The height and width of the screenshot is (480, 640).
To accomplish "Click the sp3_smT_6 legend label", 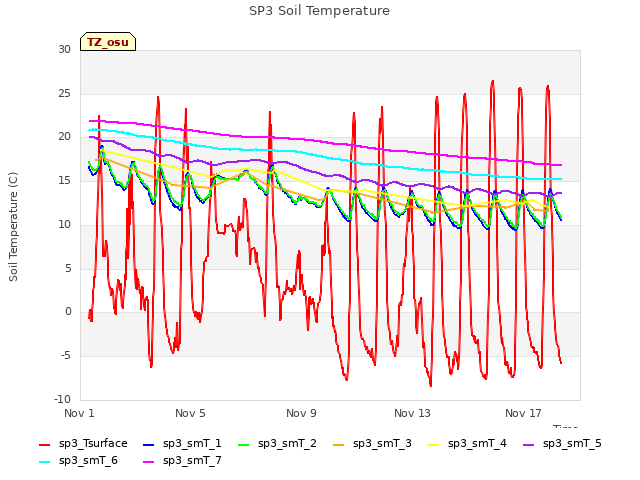I will (88, 460).
